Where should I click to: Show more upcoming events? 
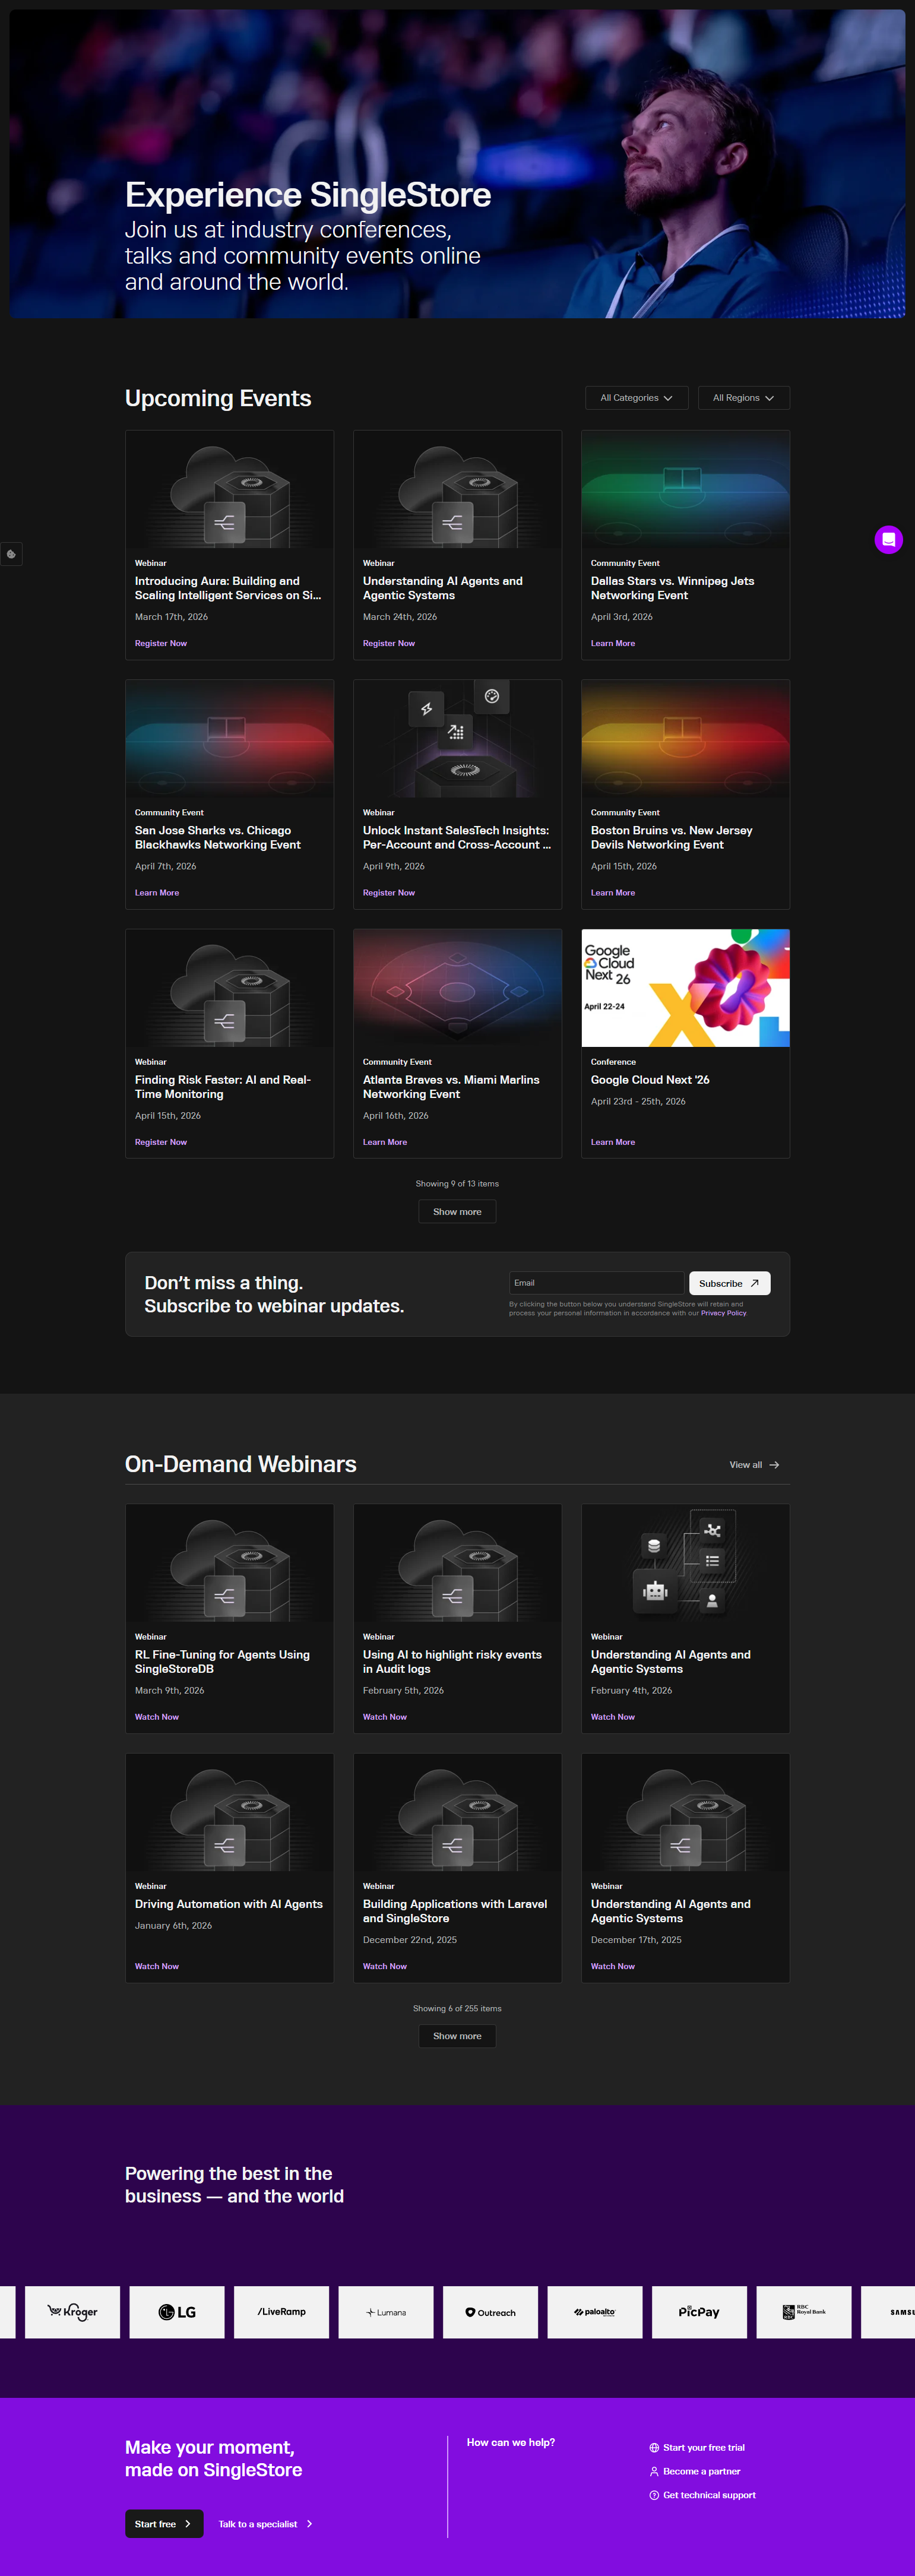point(457,1212)
